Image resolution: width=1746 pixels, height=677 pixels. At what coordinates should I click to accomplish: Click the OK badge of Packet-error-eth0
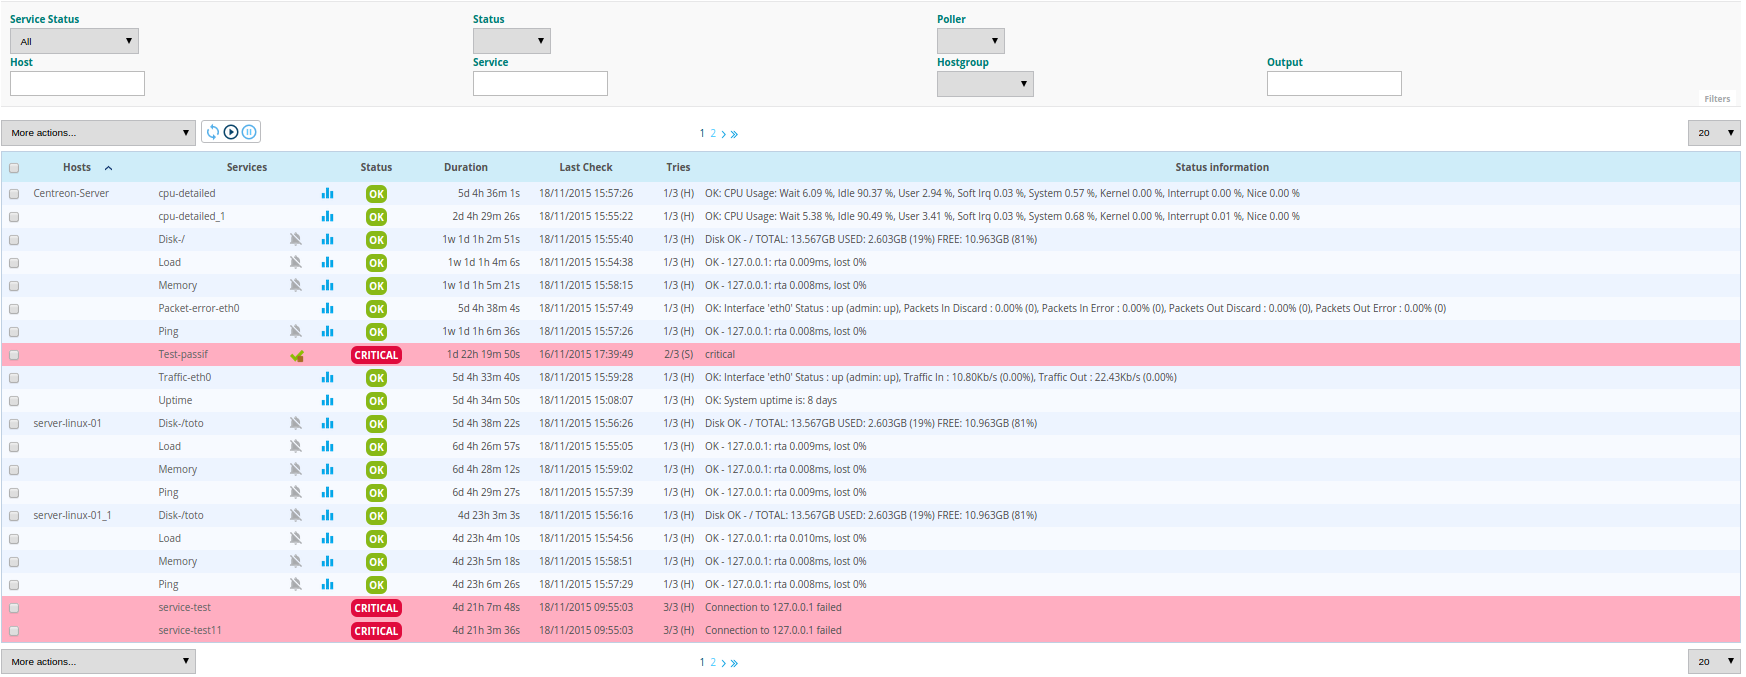[x=376, y=309]
